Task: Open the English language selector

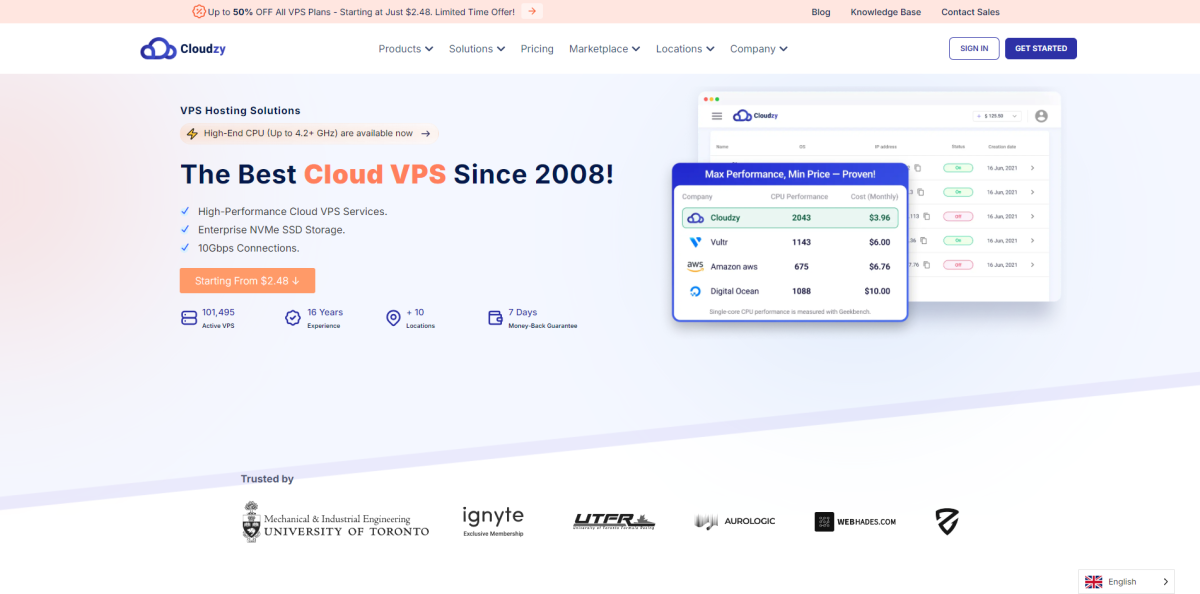Action: (1126, 582)
